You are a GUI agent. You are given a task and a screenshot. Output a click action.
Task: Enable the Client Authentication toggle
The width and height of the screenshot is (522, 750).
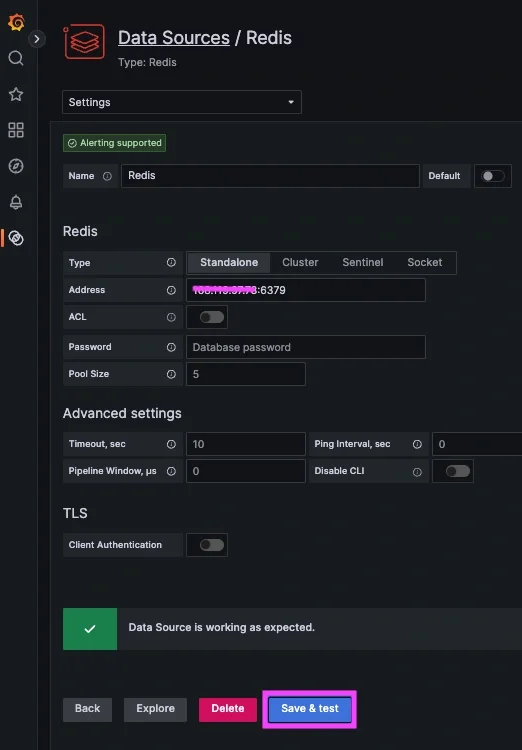coord(212,545)
